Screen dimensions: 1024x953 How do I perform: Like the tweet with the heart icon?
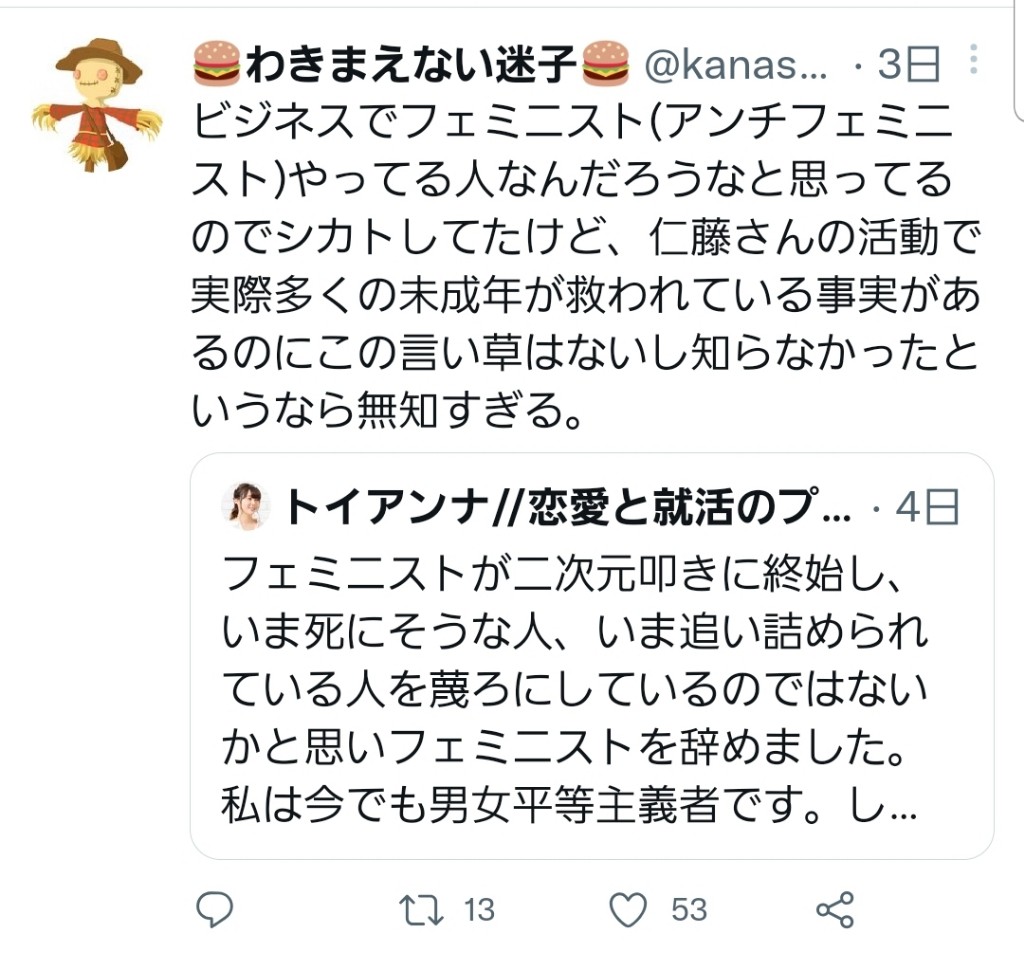(628, 909)
